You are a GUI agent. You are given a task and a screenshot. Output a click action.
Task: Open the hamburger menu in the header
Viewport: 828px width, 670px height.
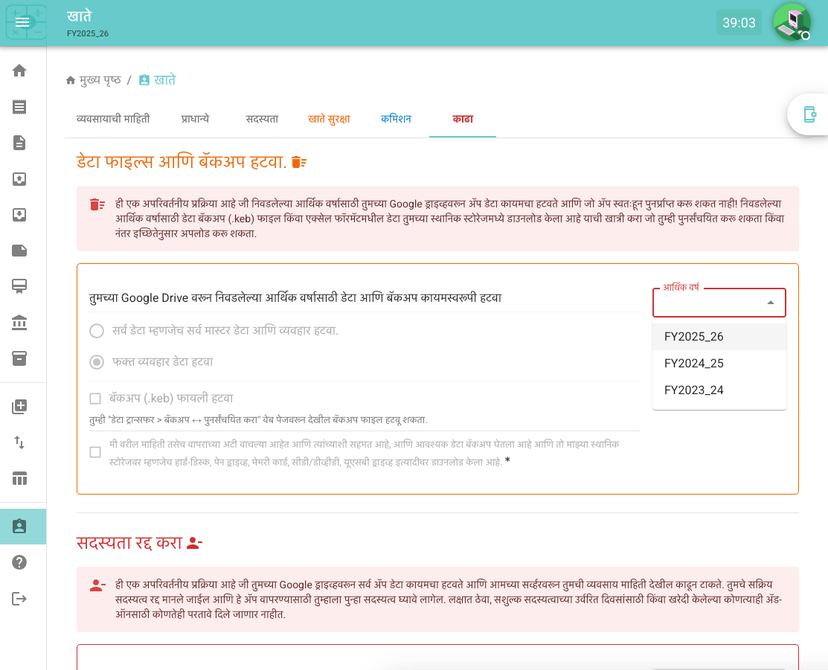point(22,23)
